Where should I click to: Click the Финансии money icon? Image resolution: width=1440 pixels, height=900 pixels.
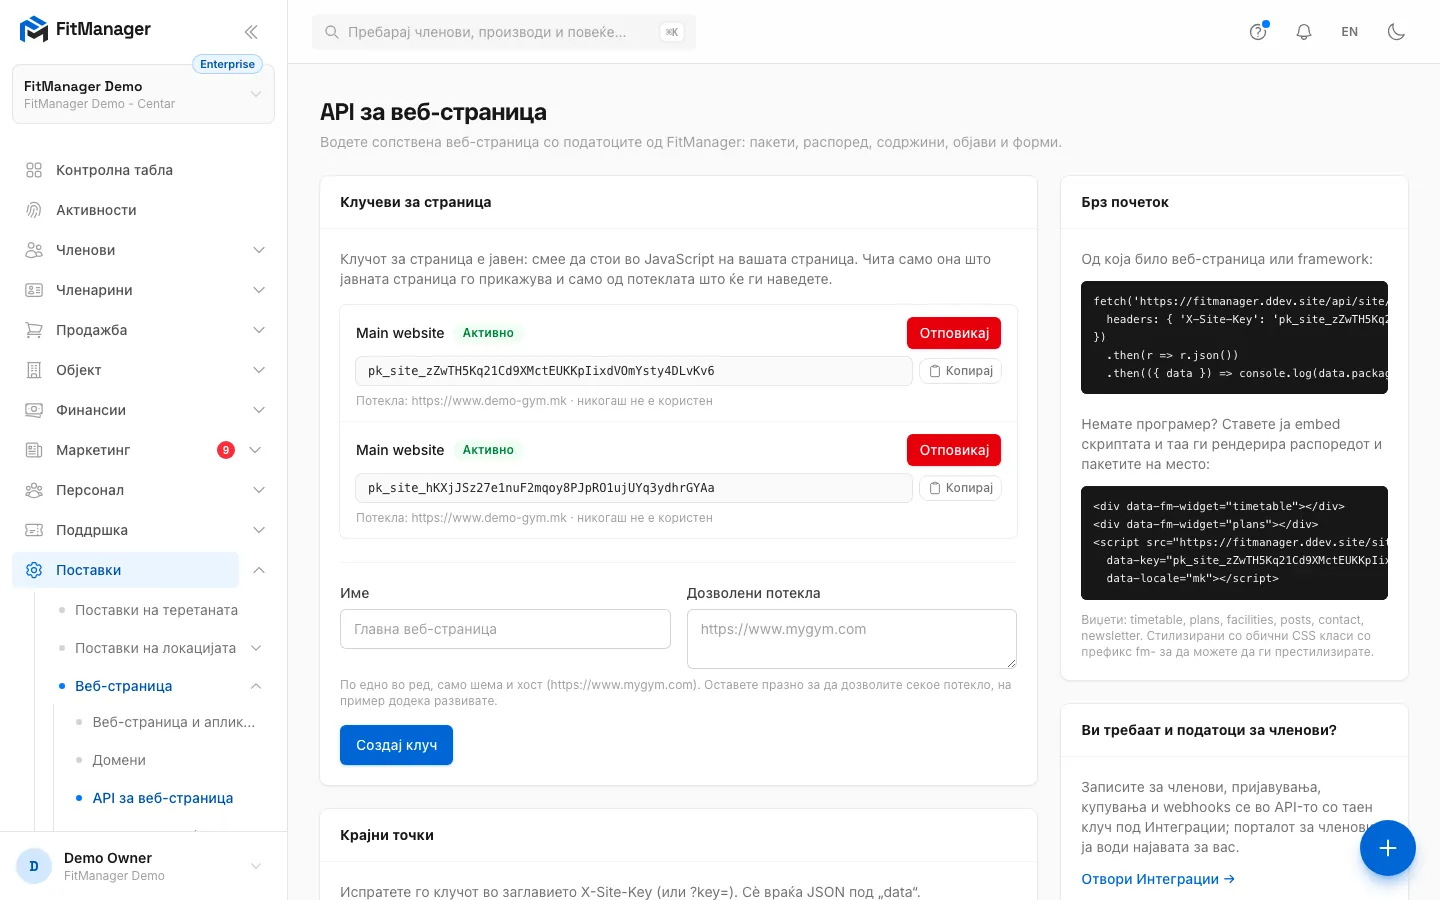tap(34, 410)
